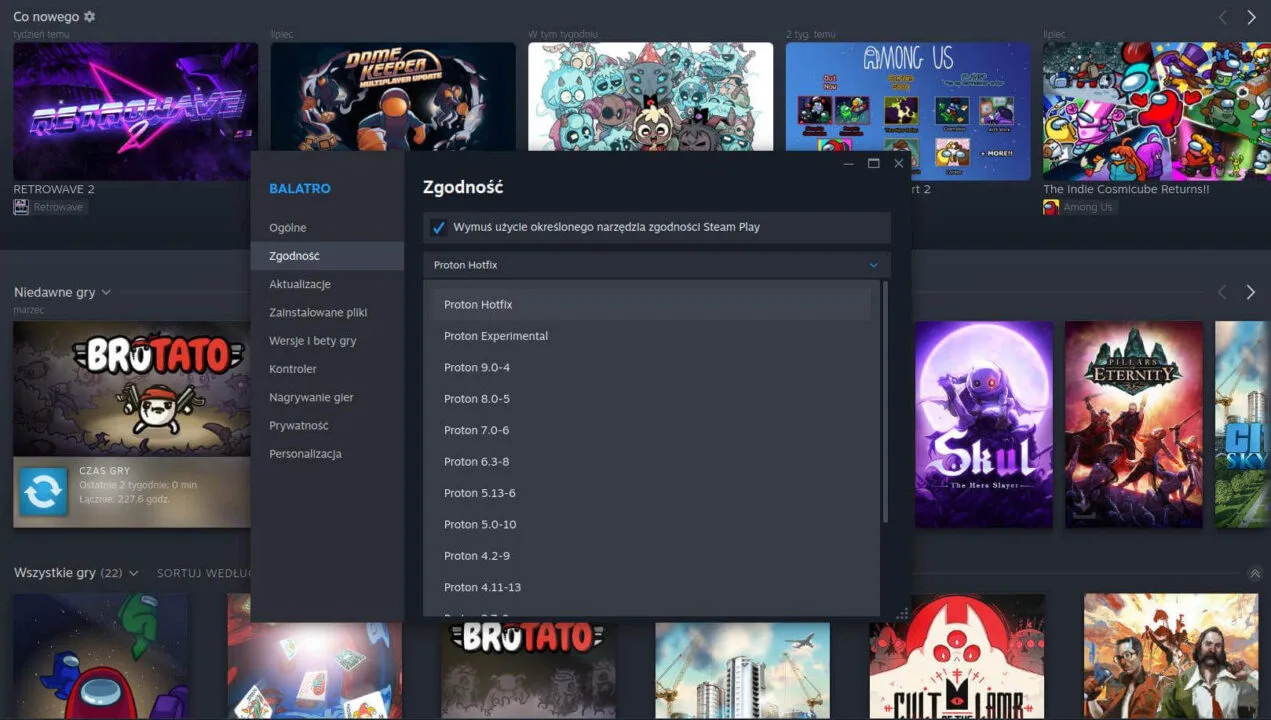Open the Among Us update news thumbnail
The image size is (1271, 720).
[908, 111]
